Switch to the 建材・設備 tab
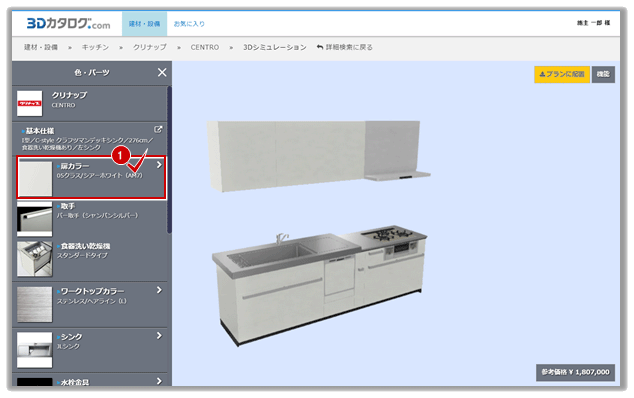The width and height of the screenshot is (634, 398). coord(144,24)
